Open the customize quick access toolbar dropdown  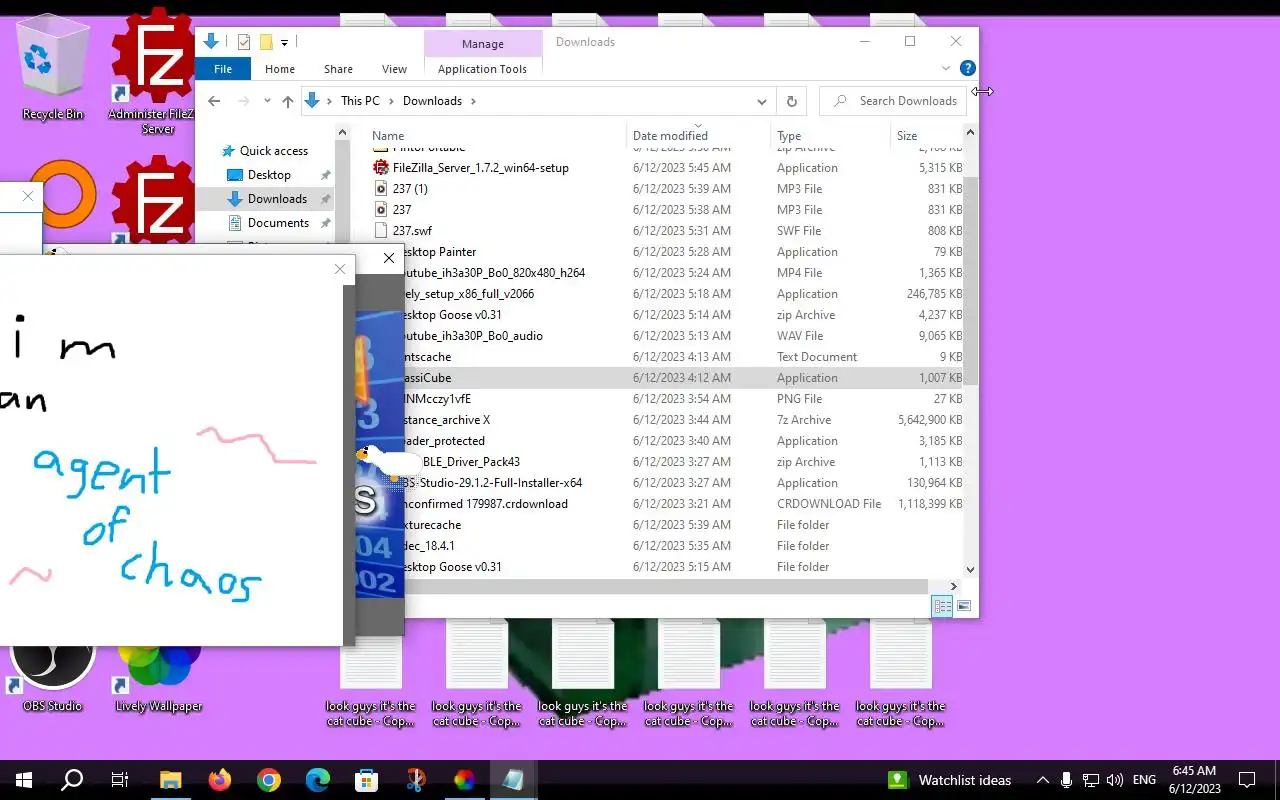tap(284, 42)
